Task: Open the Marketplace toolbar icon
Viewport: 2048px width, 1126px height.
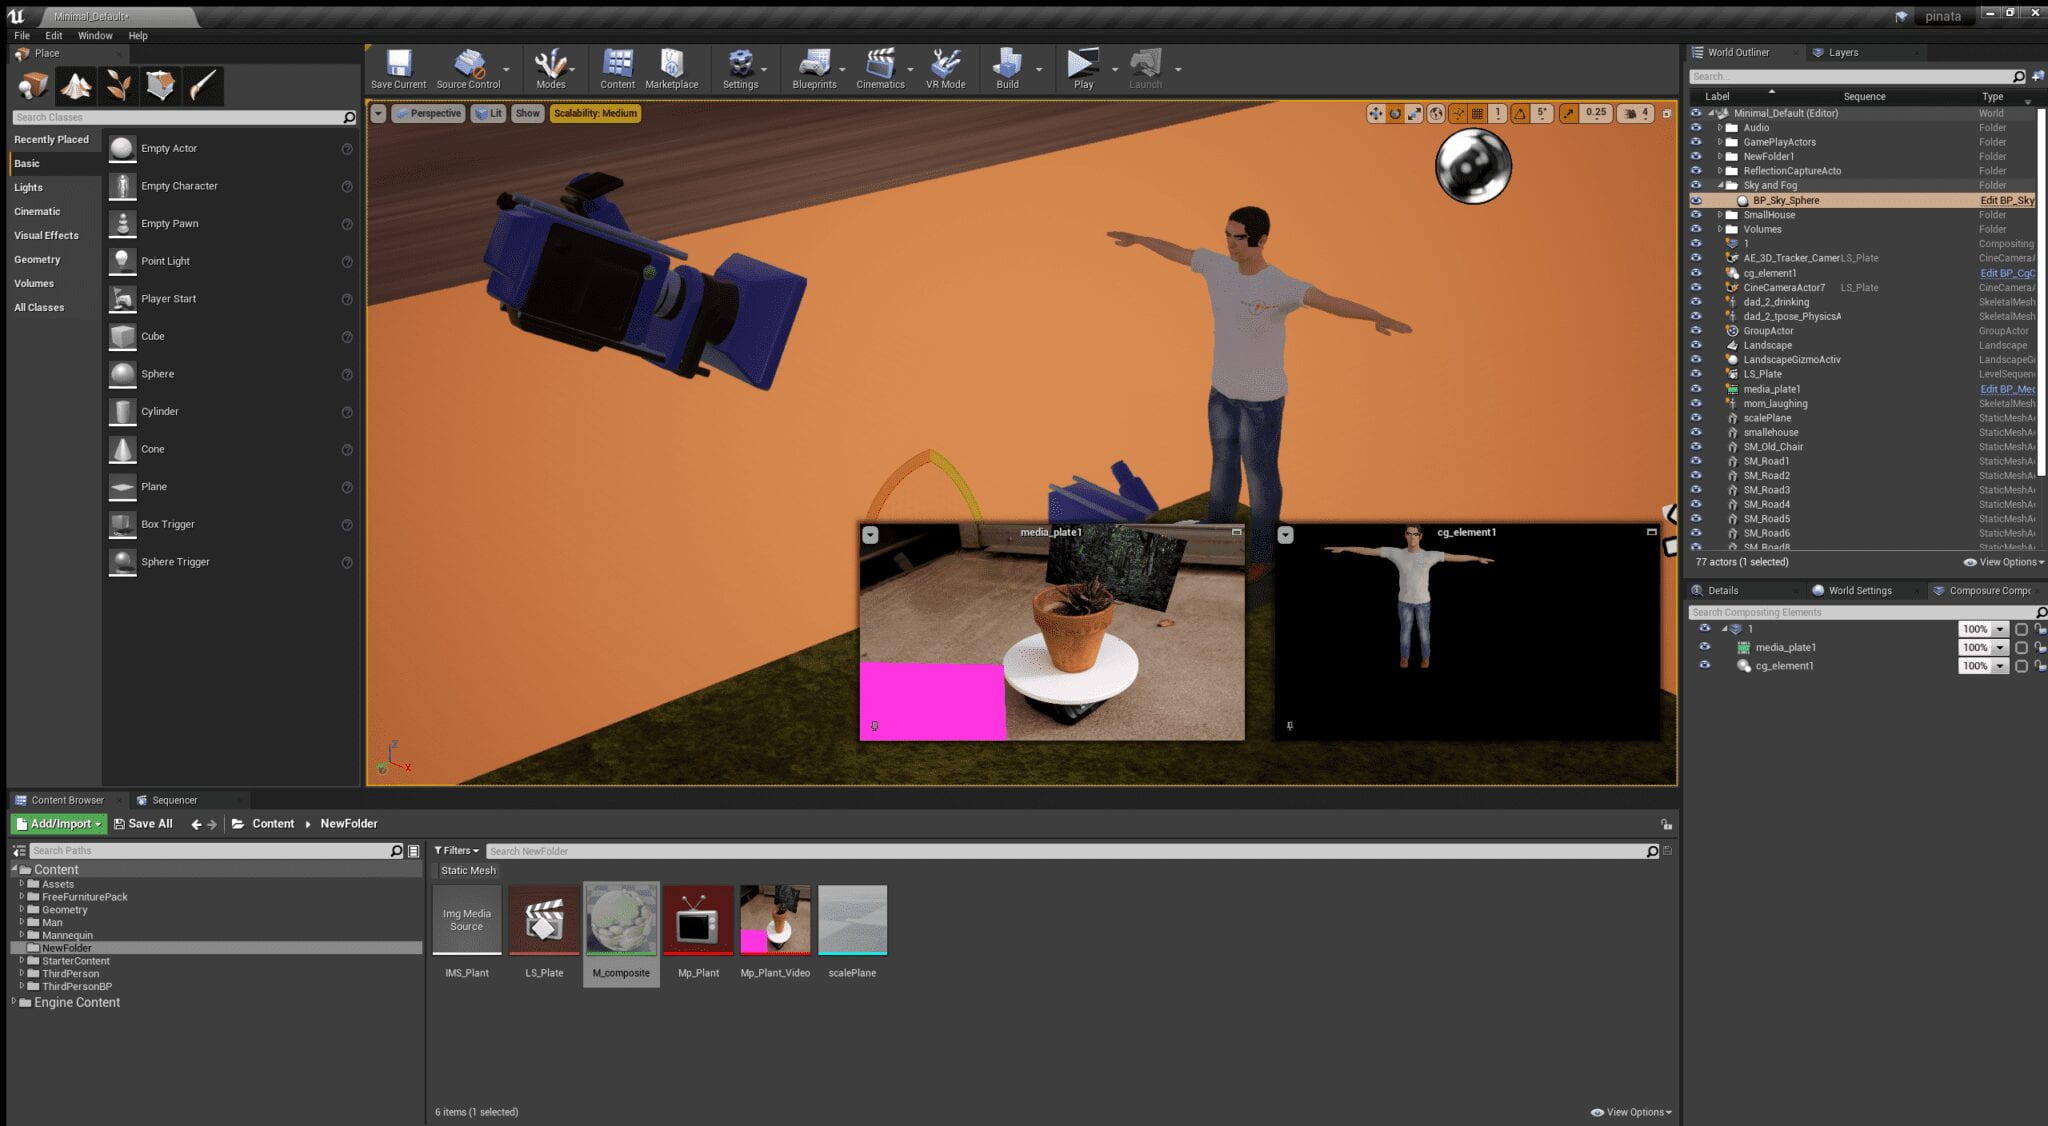Action: (x=672, y=69)
